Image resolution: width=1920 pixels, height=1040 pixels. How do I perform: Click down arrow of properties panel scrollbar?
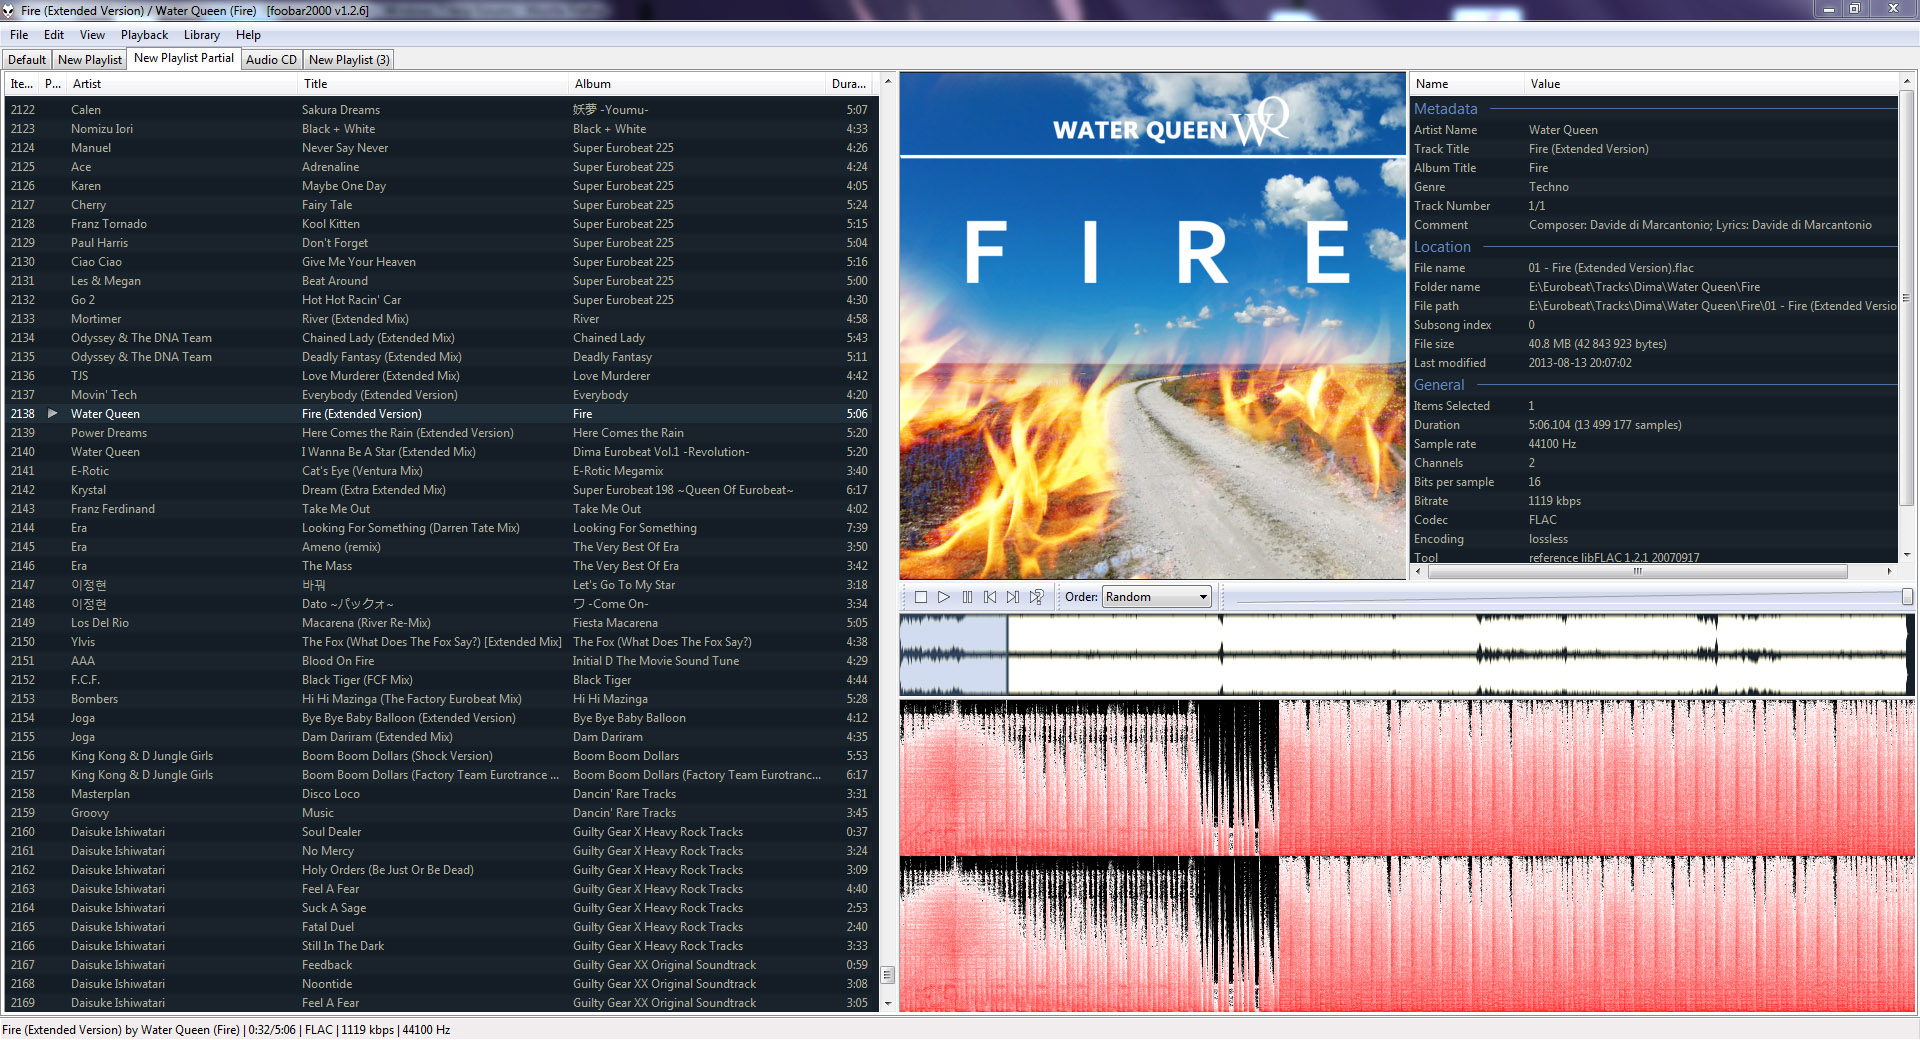(1907, 554)
